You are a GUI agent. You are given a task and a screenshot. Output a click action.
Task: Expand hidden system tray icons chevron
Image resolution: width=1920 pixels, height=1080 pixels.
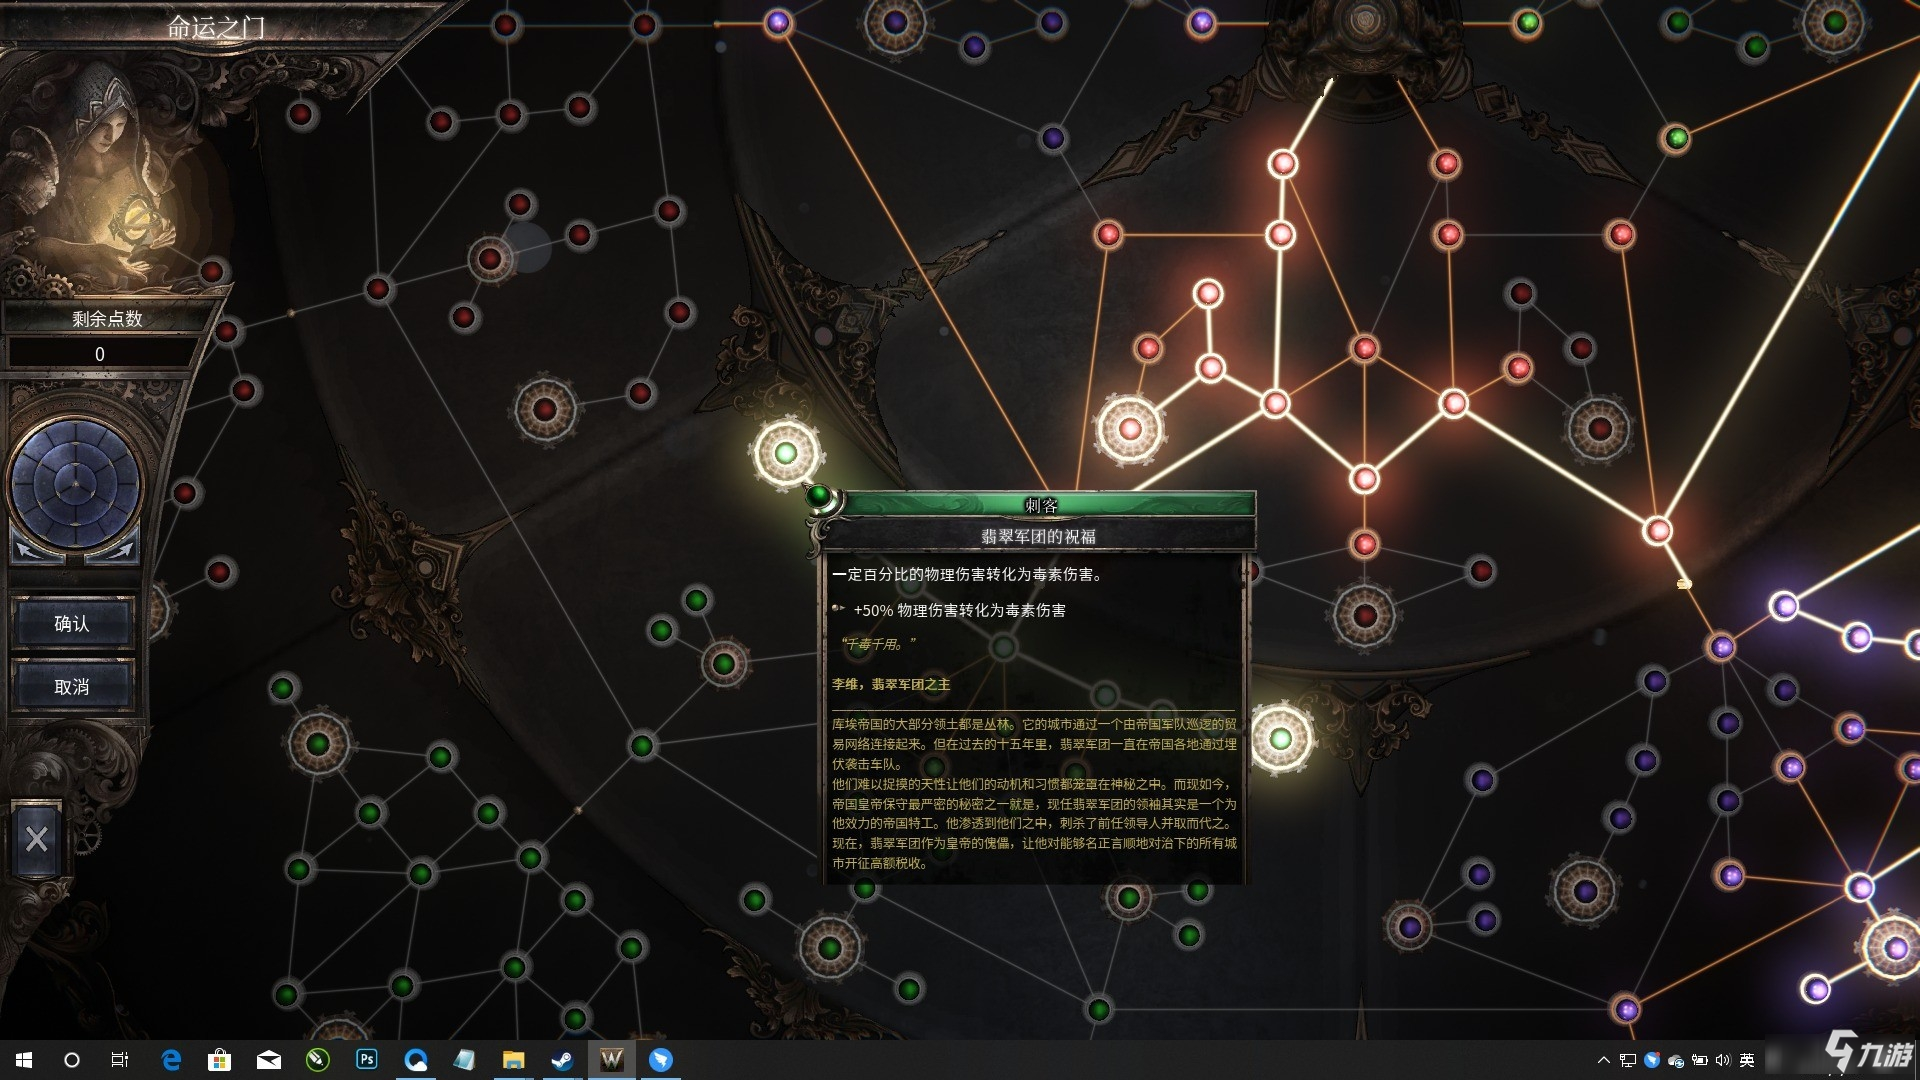pos(1604,1060)
